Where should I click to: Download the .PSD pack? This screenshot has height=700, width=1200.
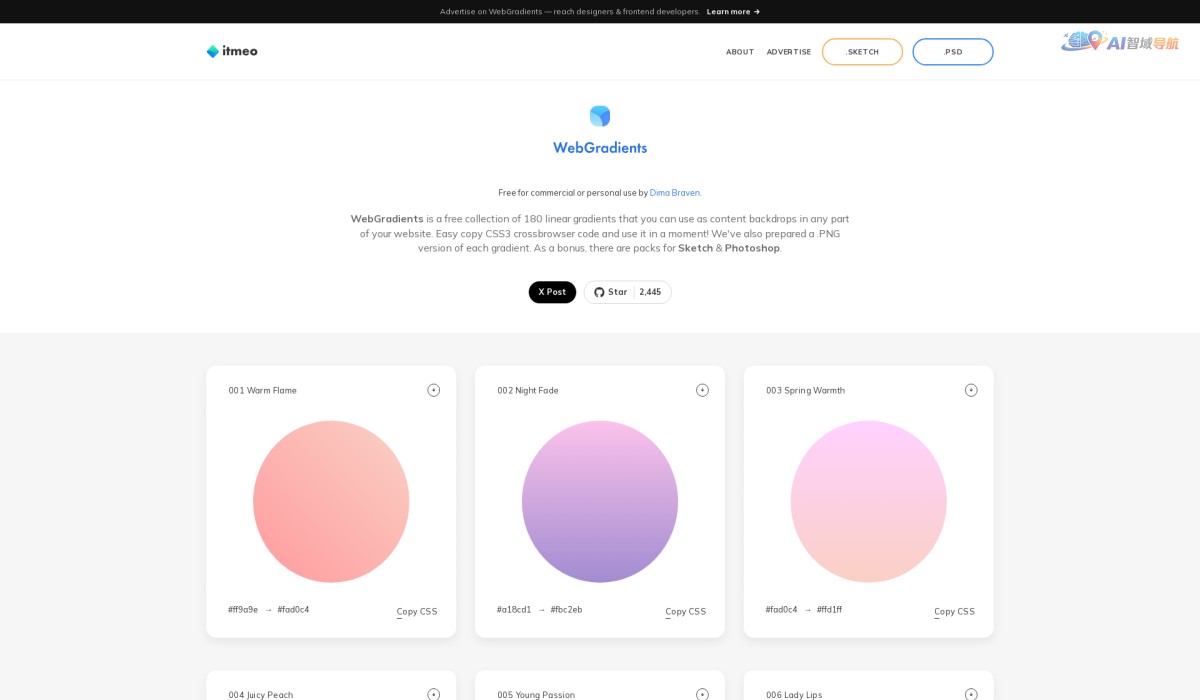952,52
